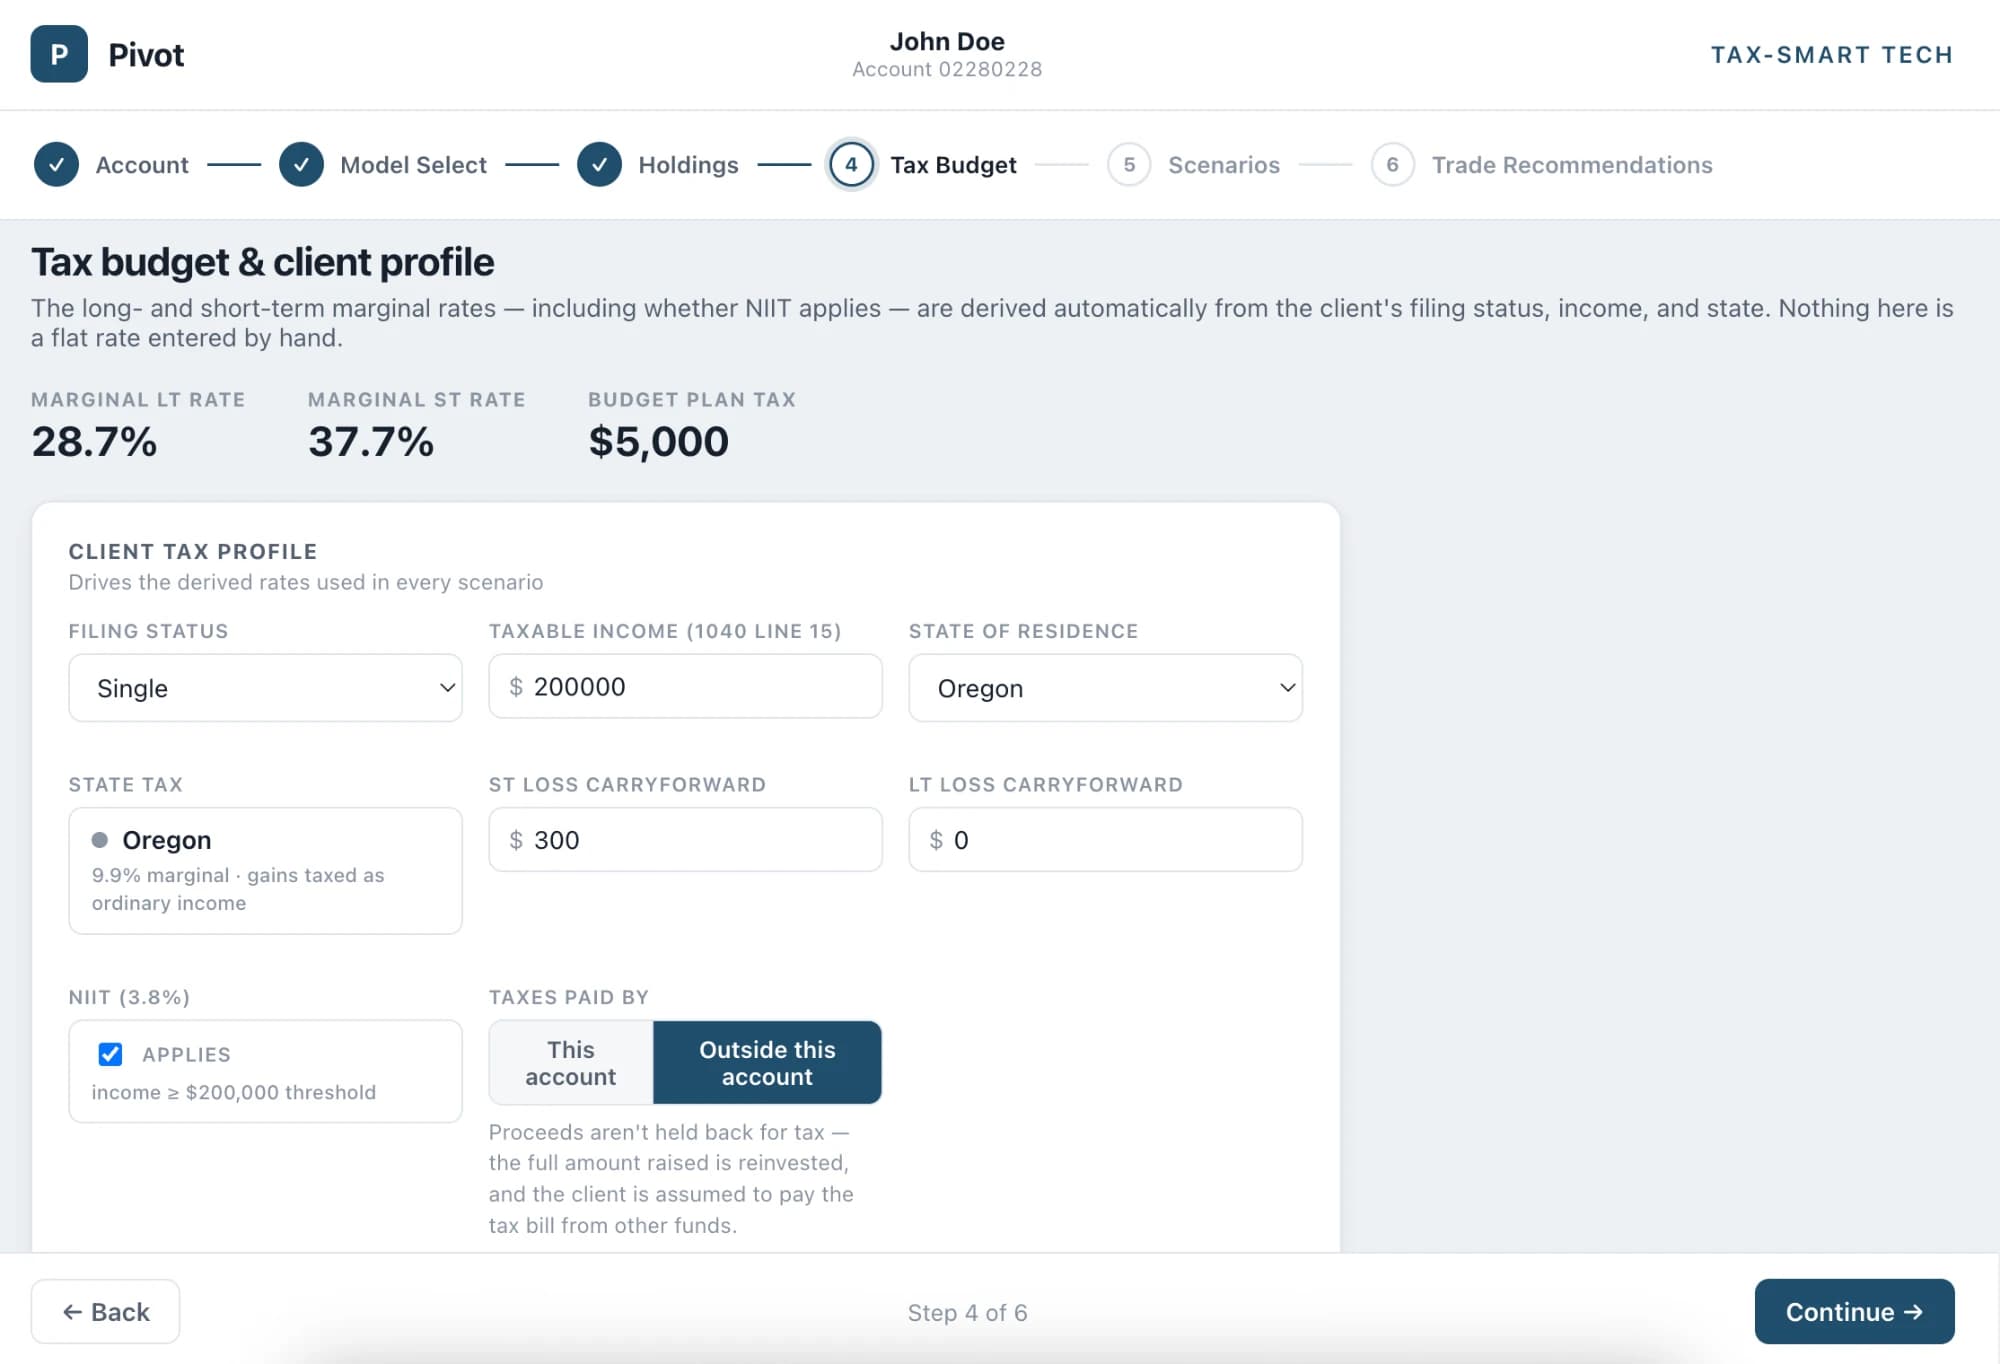Select 'This account' for taxes paid by
This screenshot has width=2000, height=1364.
point(571,1062)
